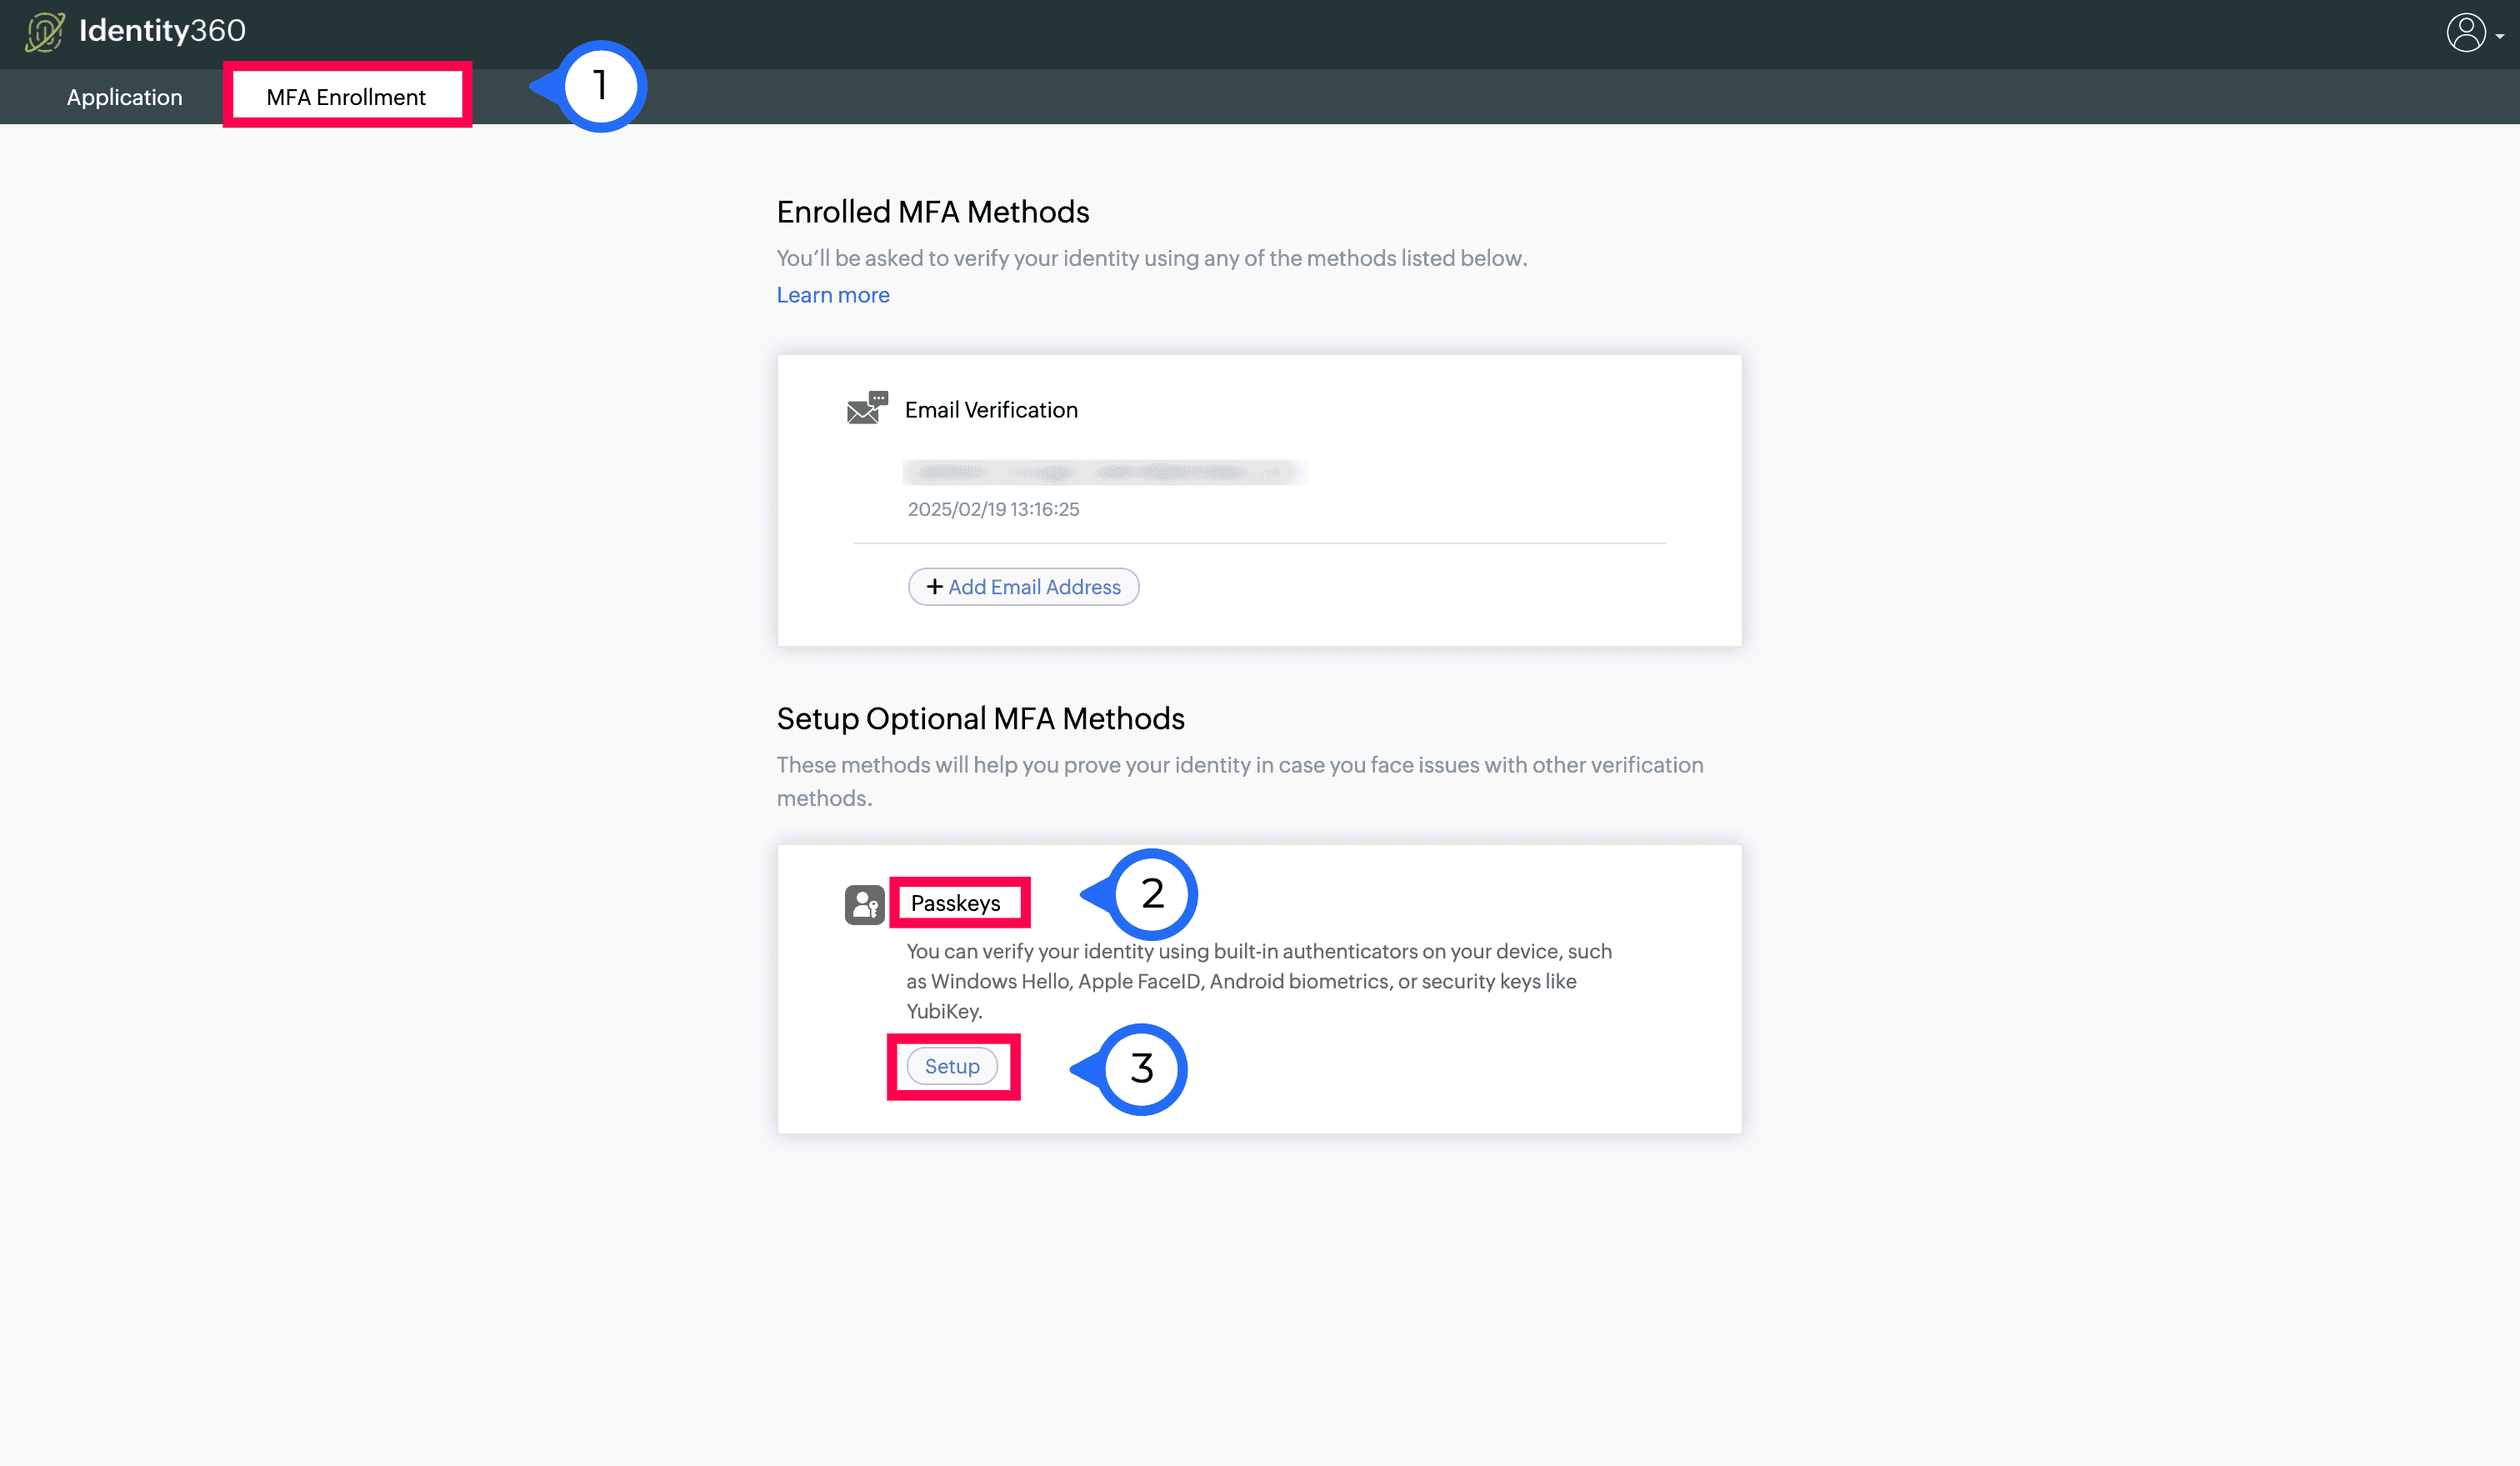The width and height of the screenshot is (2520, 1466).
Task: Click the Passkeys Setup button
Action: 951,1066
